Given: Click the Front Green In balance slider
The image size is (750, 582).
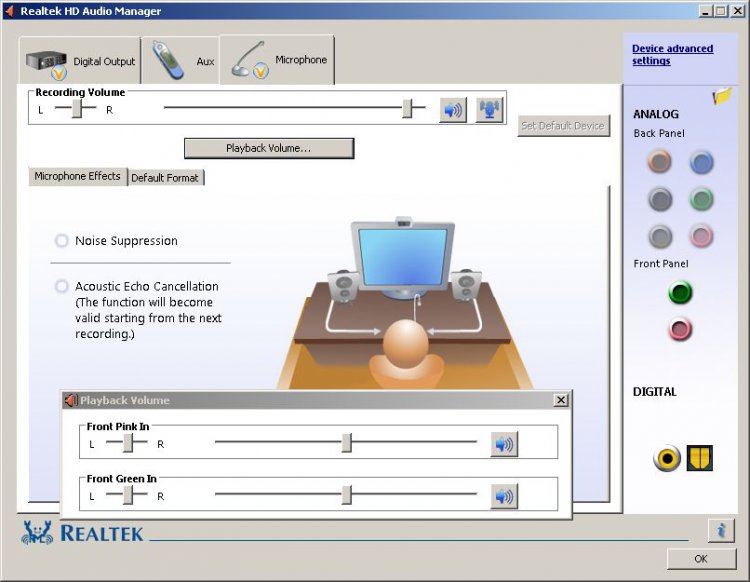Looking at the screenshot, I should click(127, 495).
